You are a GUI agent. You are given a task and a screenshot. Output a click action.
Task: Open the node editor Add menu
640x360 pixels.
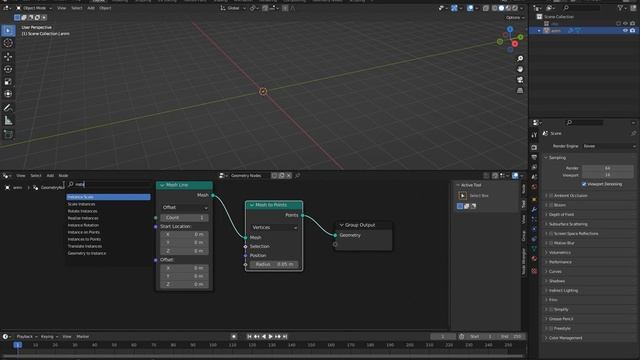(50, 176)
